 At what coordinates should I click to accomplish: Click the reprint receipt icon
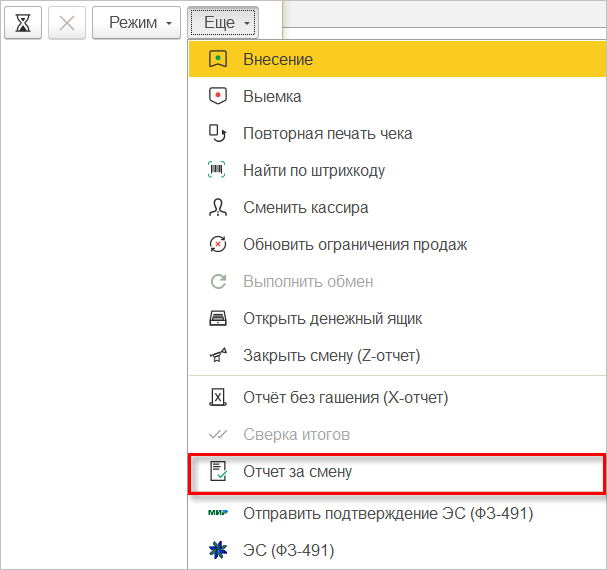click(x=218, y=133)
